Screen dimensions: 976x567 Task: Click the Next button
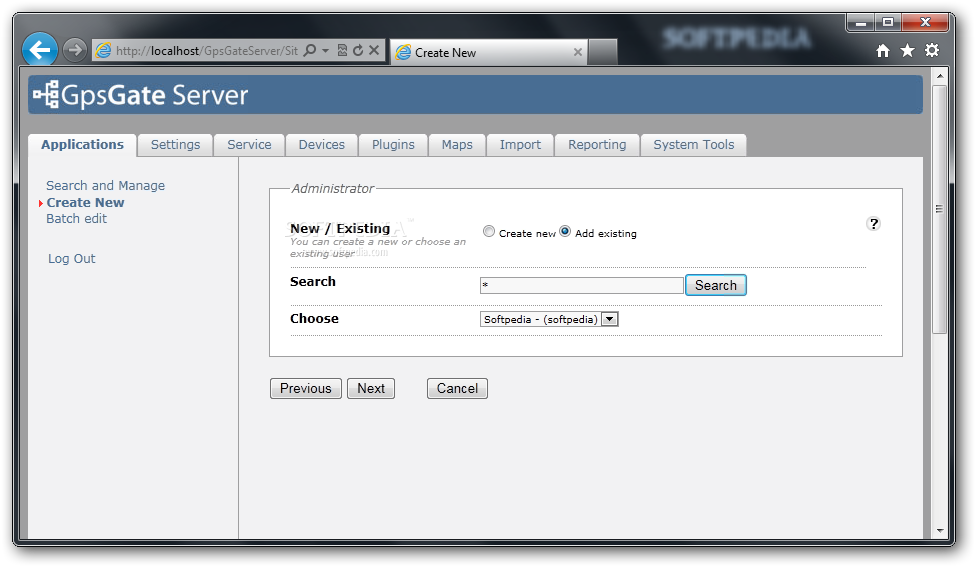click(x=371, y=388)
